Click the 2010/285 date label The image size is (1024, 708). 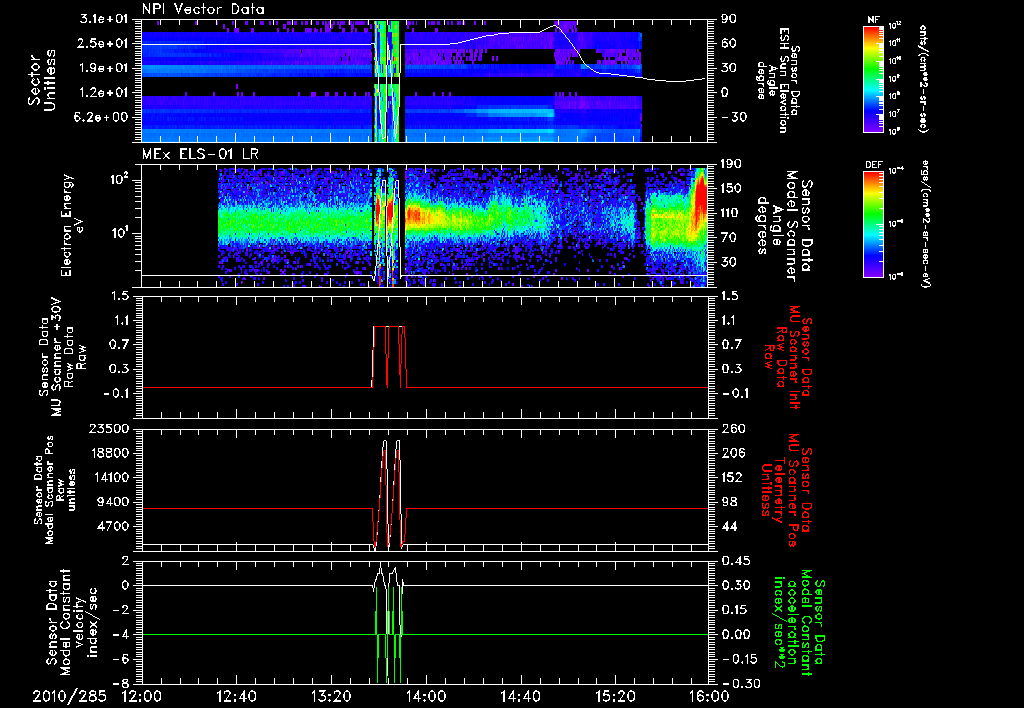(x=69, y=696)
